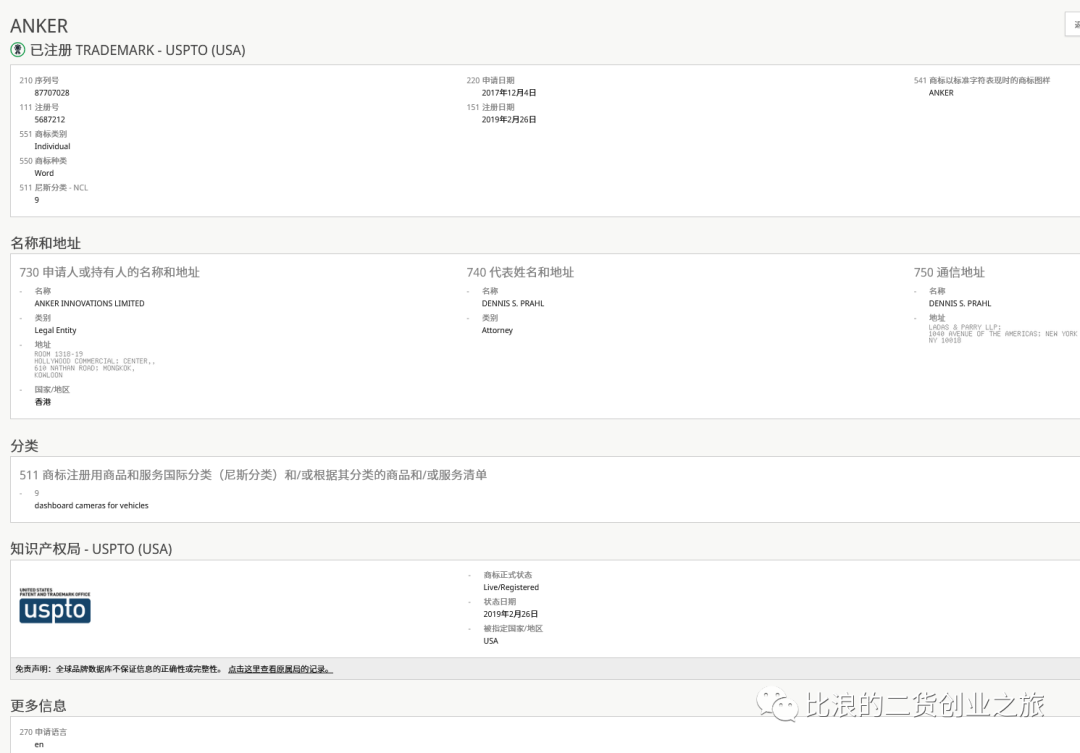Click the application language value en

coord(39,745)
